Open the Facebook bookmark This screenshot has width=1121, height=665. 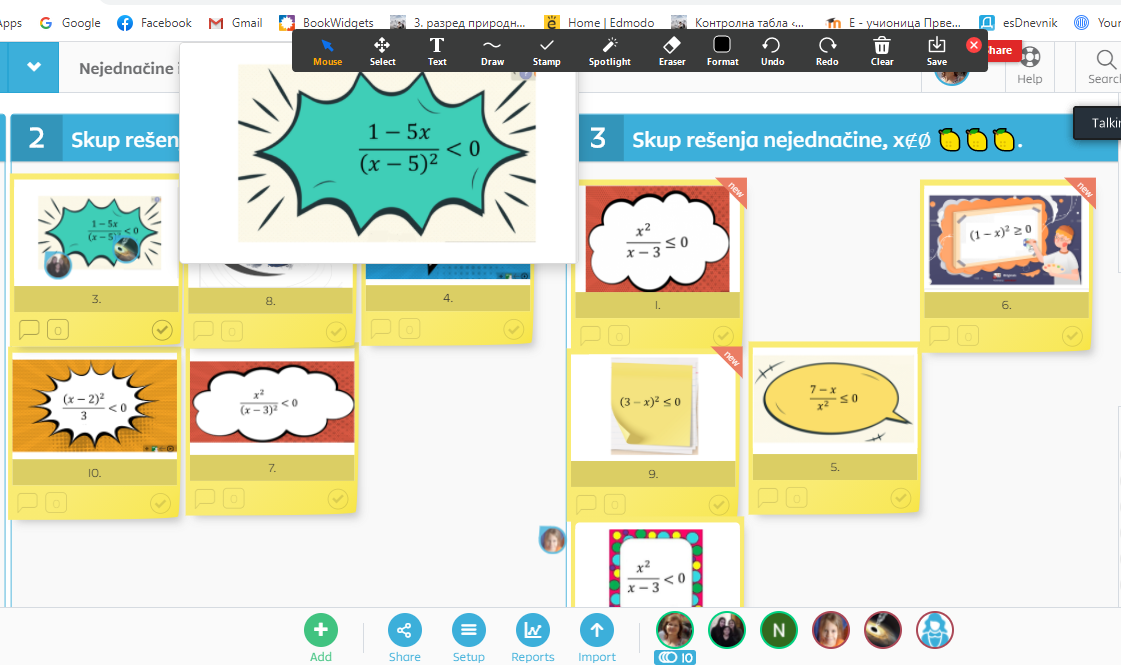pyautogui.click(x=154, y=22)
